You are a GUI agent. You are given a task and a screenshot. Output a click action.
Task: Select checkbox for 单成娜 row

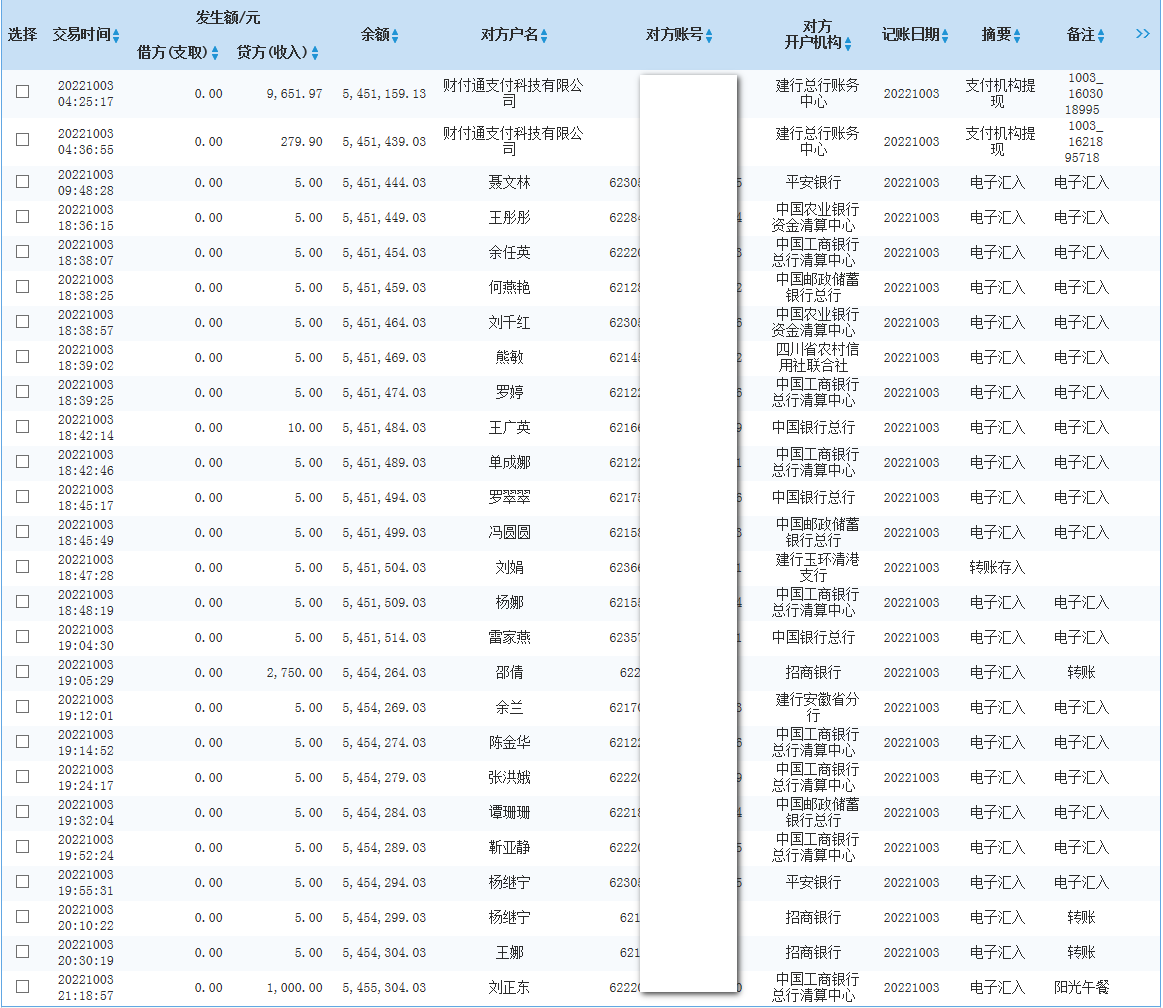[x=23, y=461]
